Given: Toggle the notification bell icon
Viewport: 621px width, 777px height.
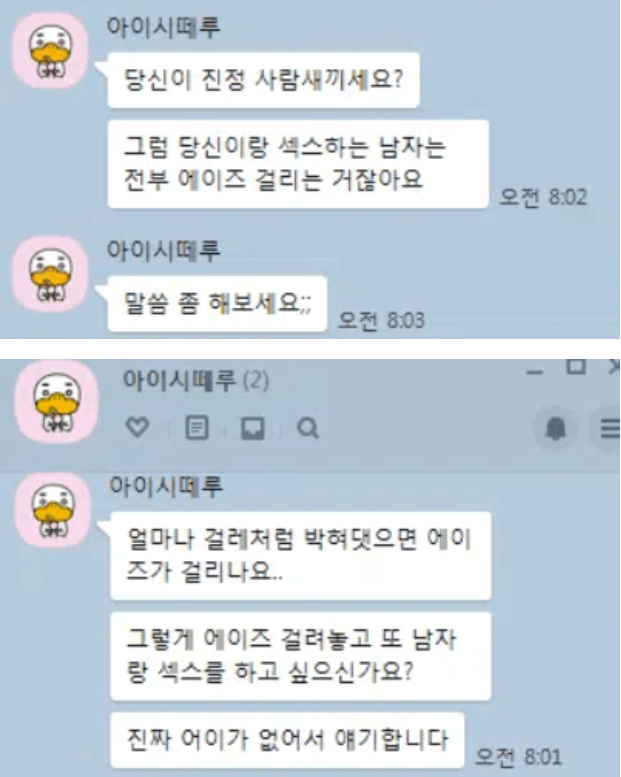Looking at the screenshot, I should click(x=555, y=428).
